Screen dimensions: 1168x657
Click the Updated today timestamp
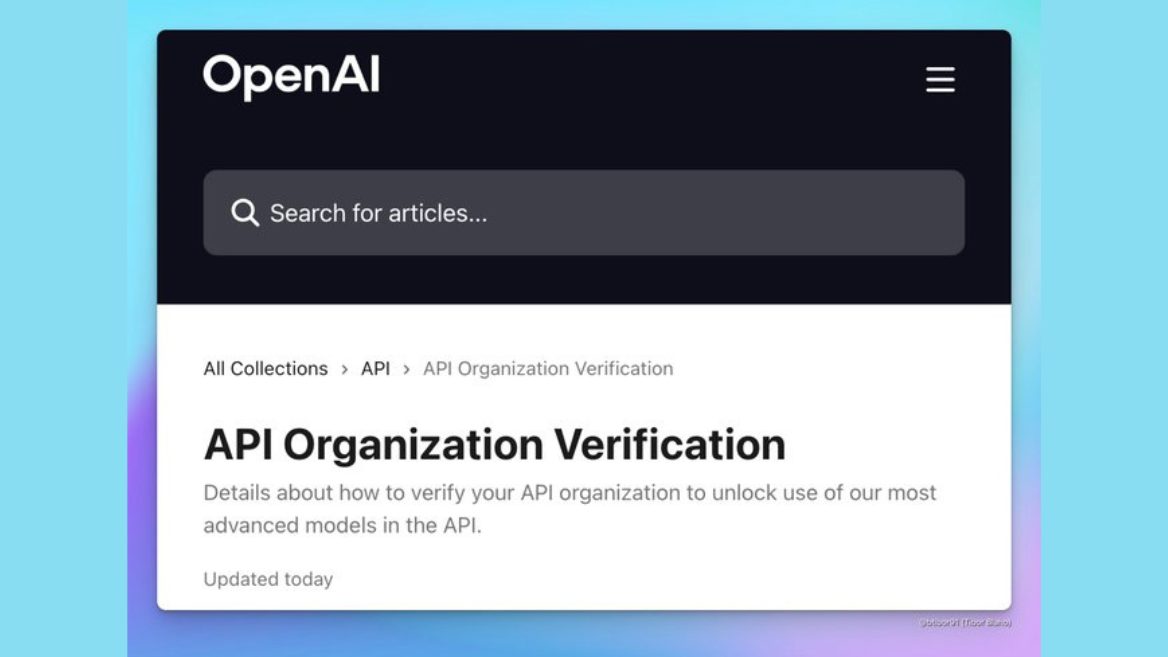click(268, 579)
